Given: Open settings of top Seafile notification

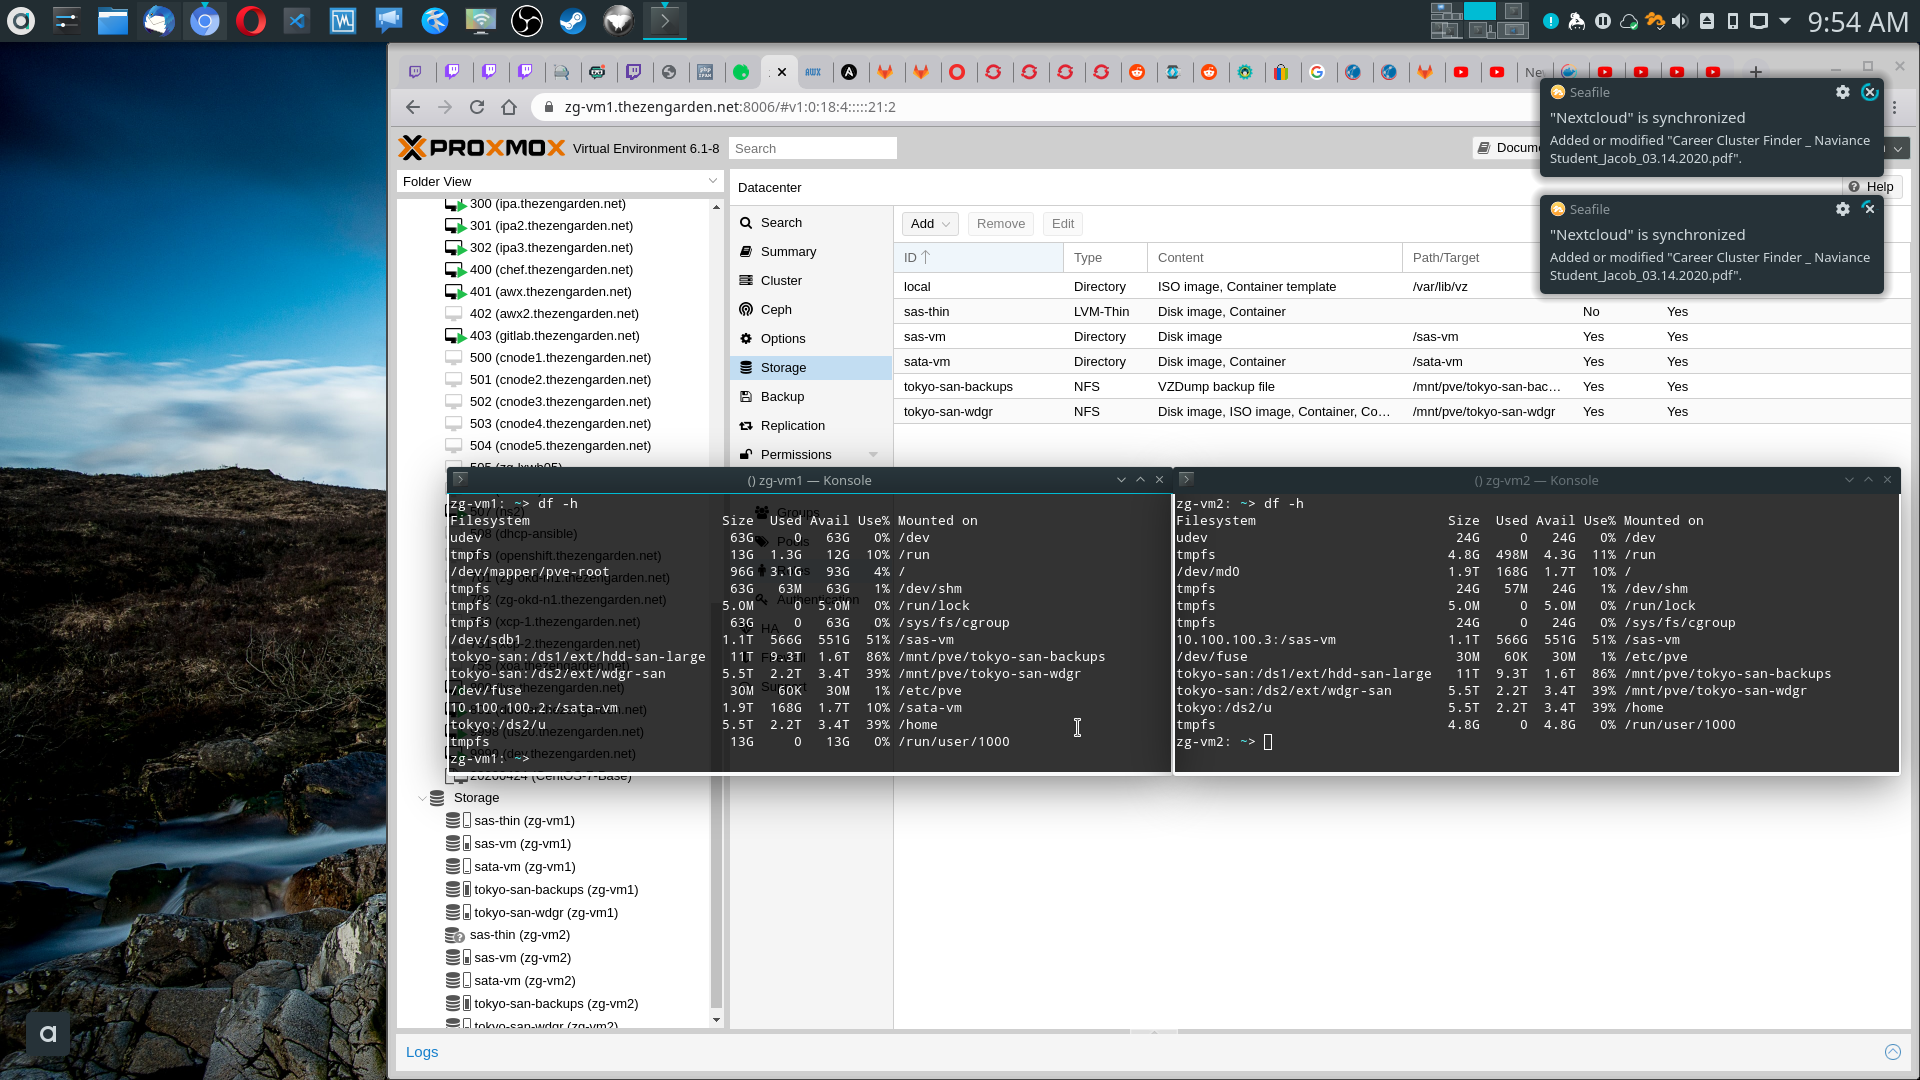Looking at the screenshot, I should coord(1843,92).
